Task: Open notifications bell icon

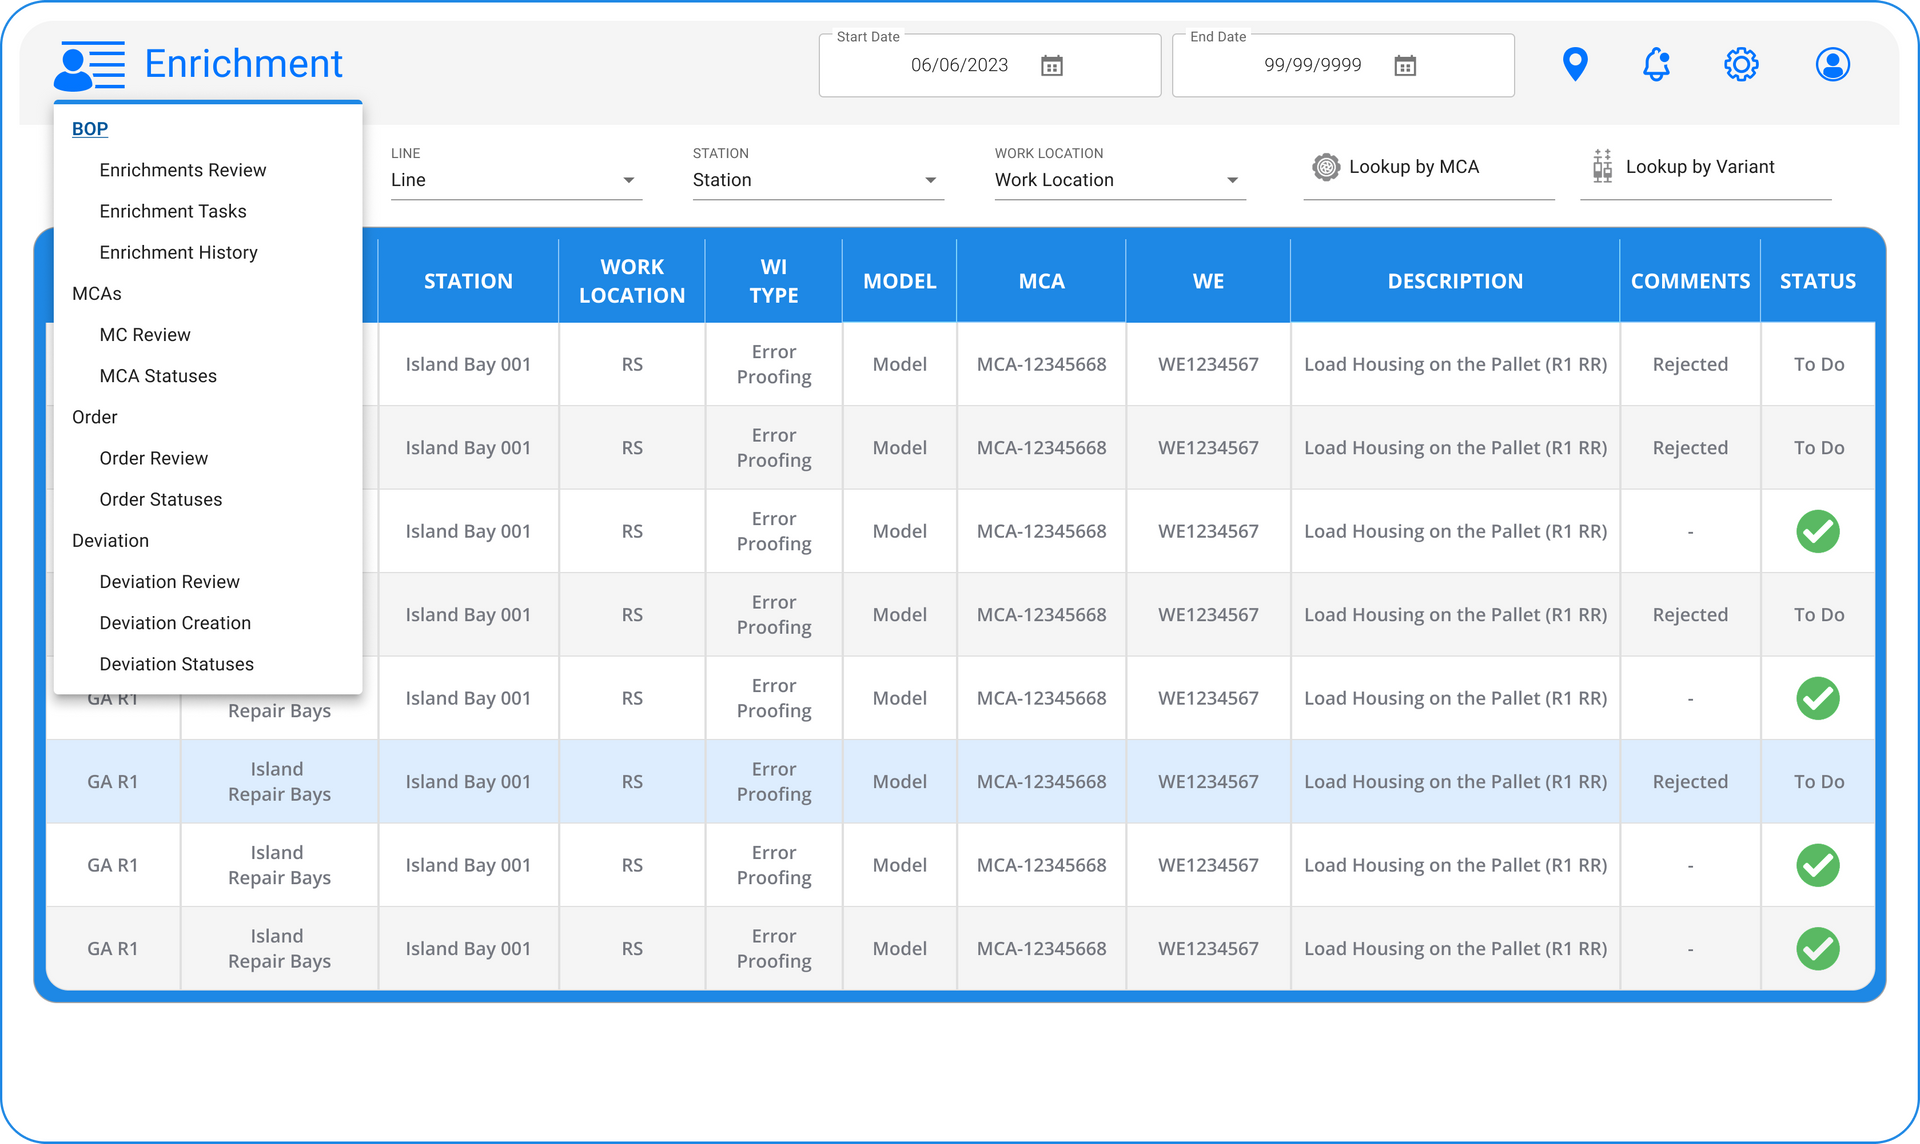Action: pyautogui.click(x=1657, y=65)
